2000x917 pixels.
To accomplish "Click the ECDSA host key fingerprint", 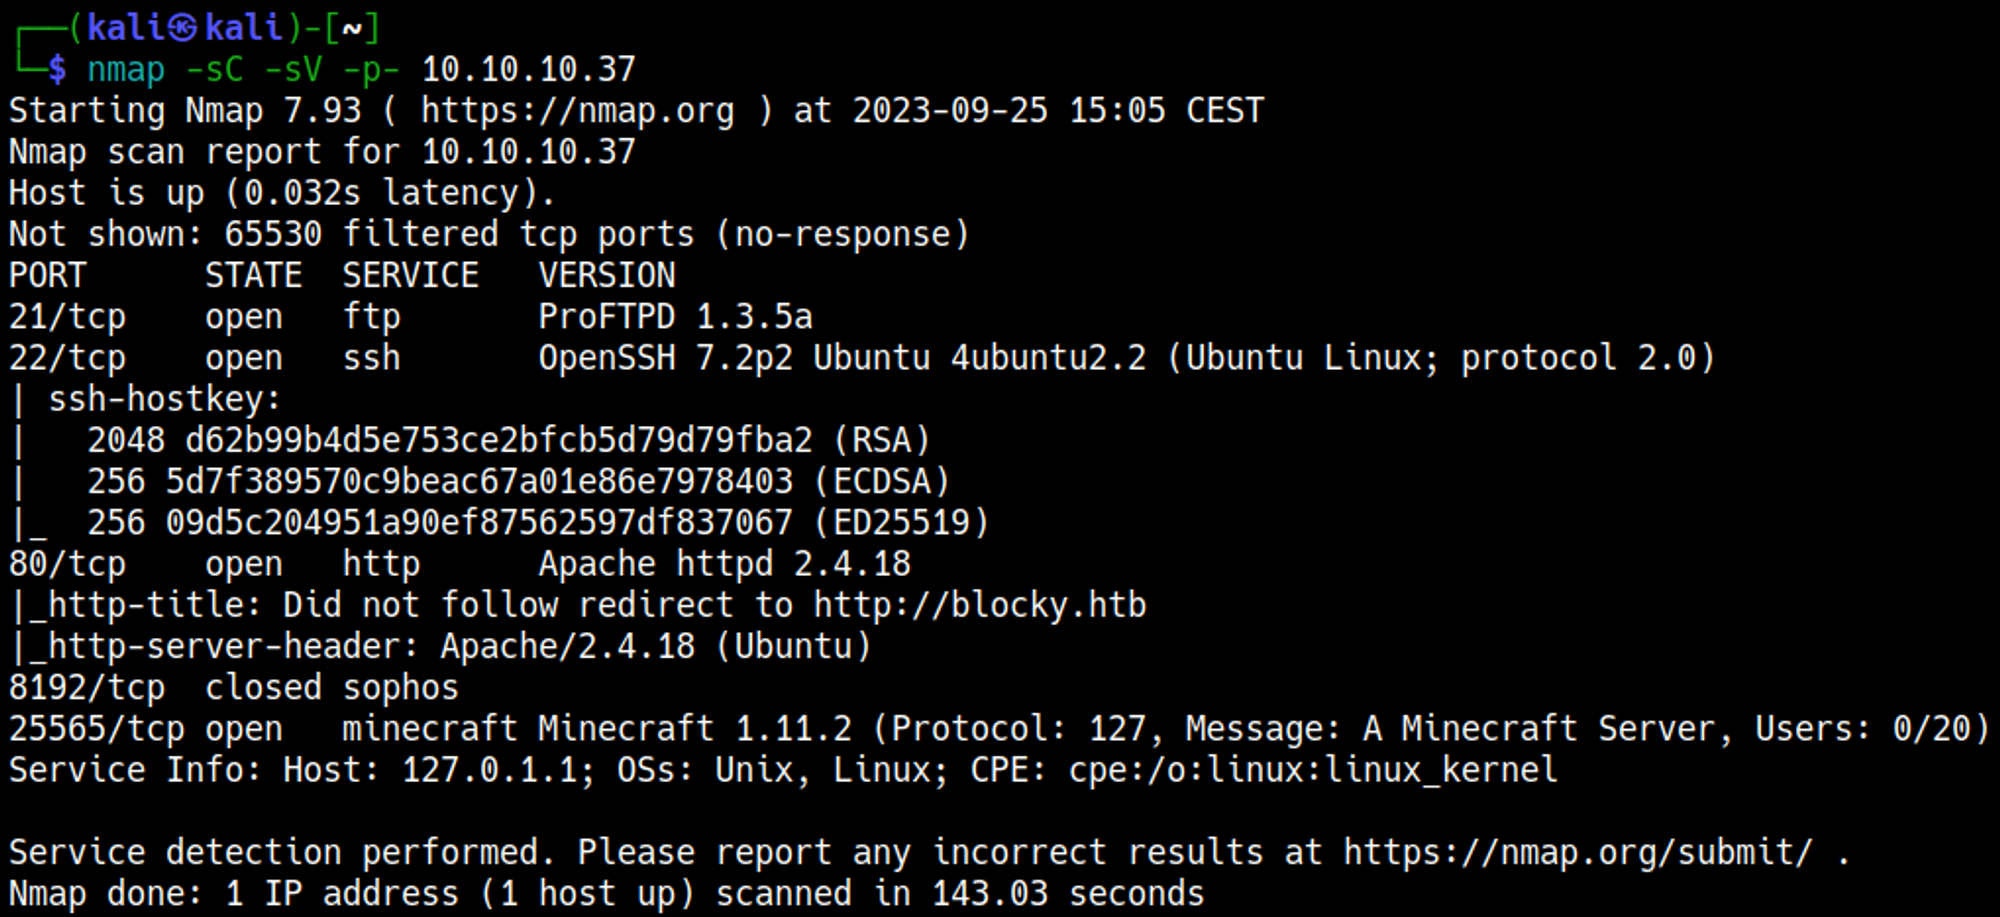I will [479, 481].
